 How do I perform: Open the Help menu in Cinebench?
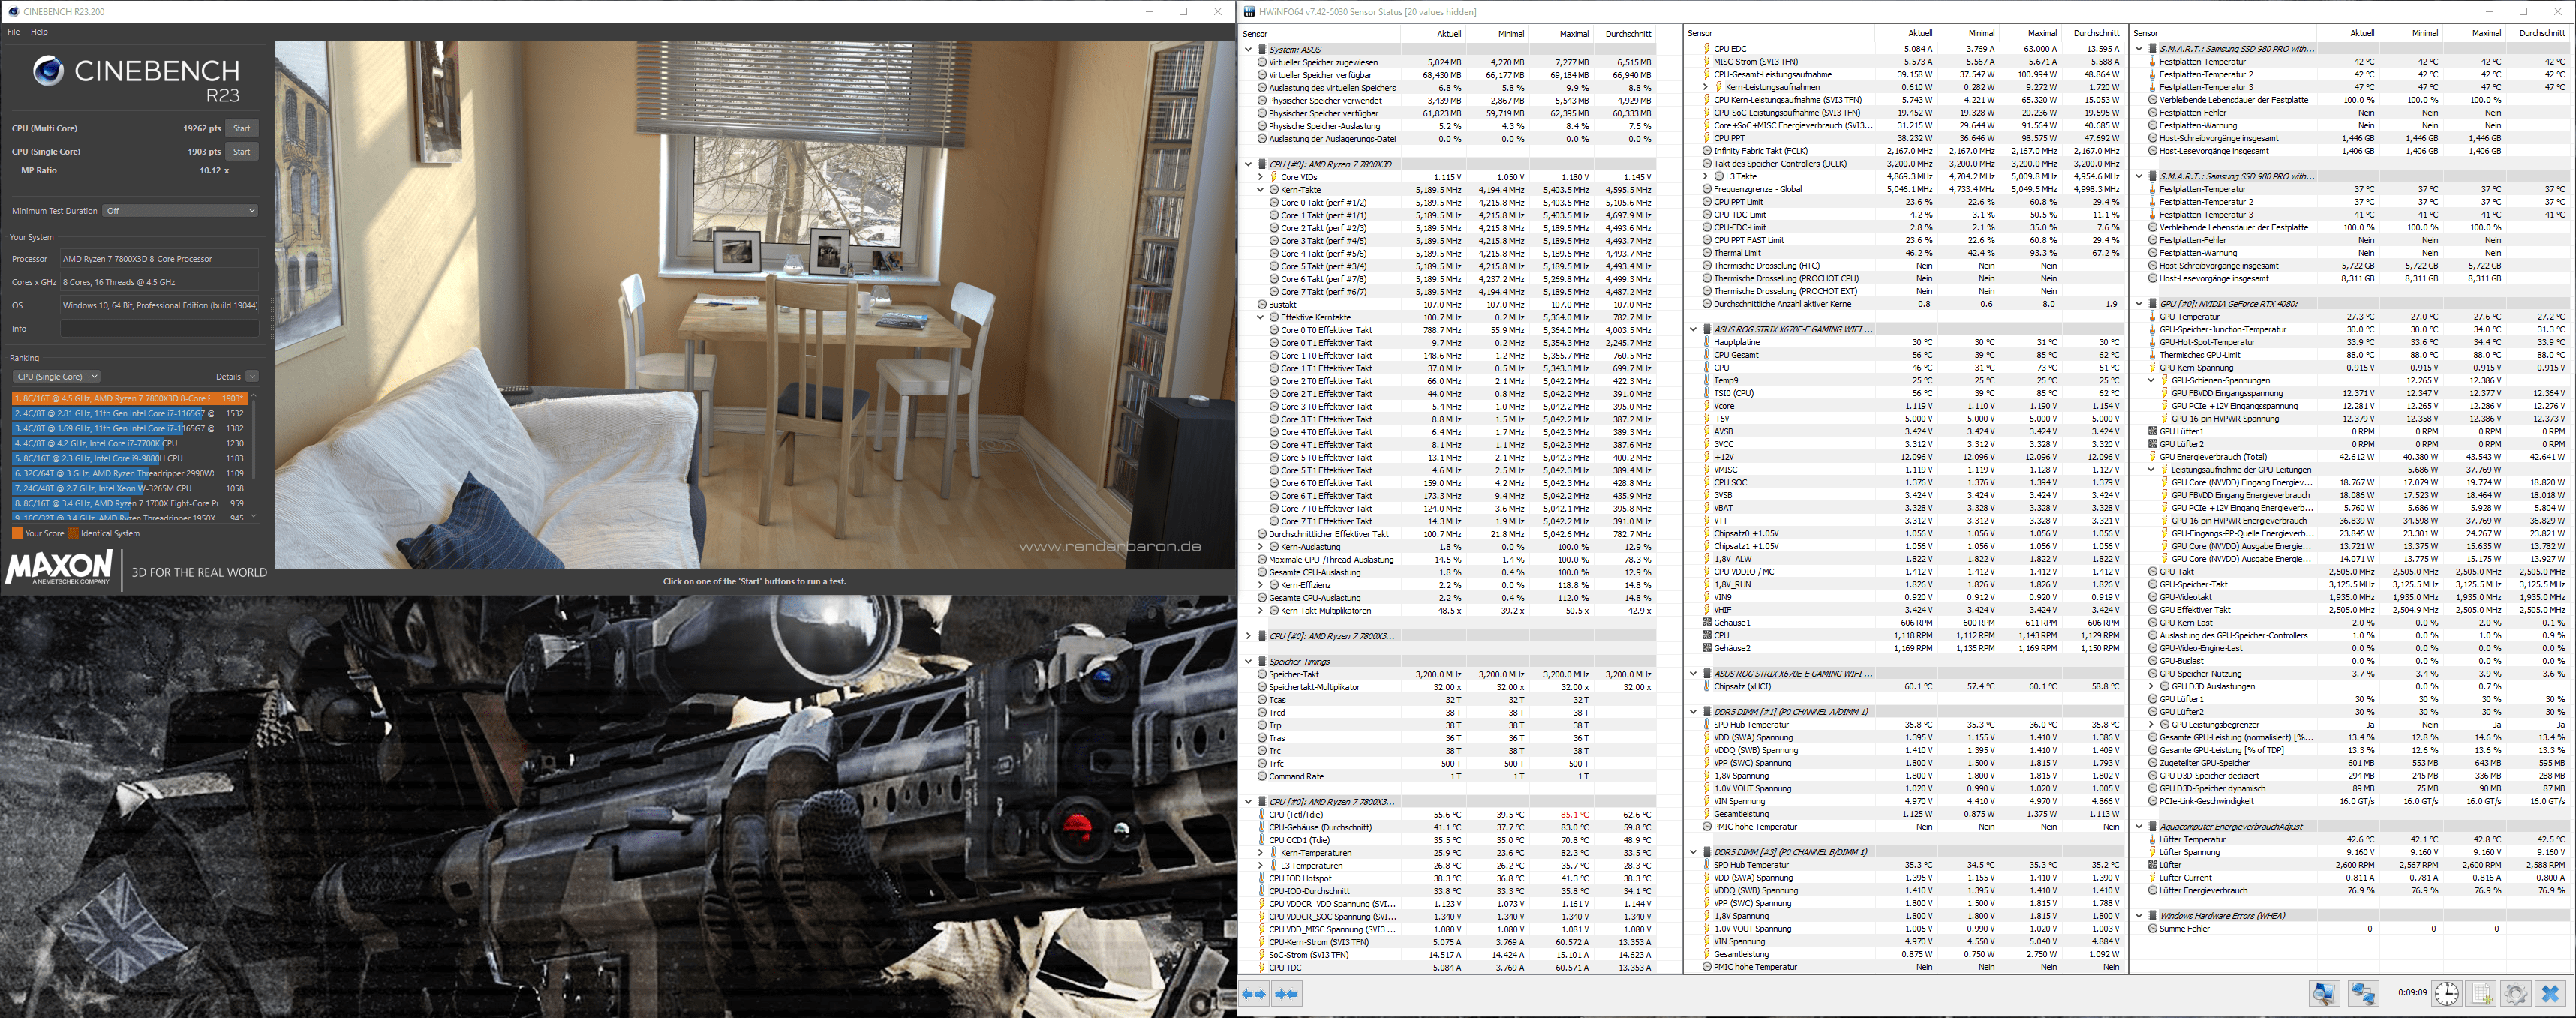39,32
